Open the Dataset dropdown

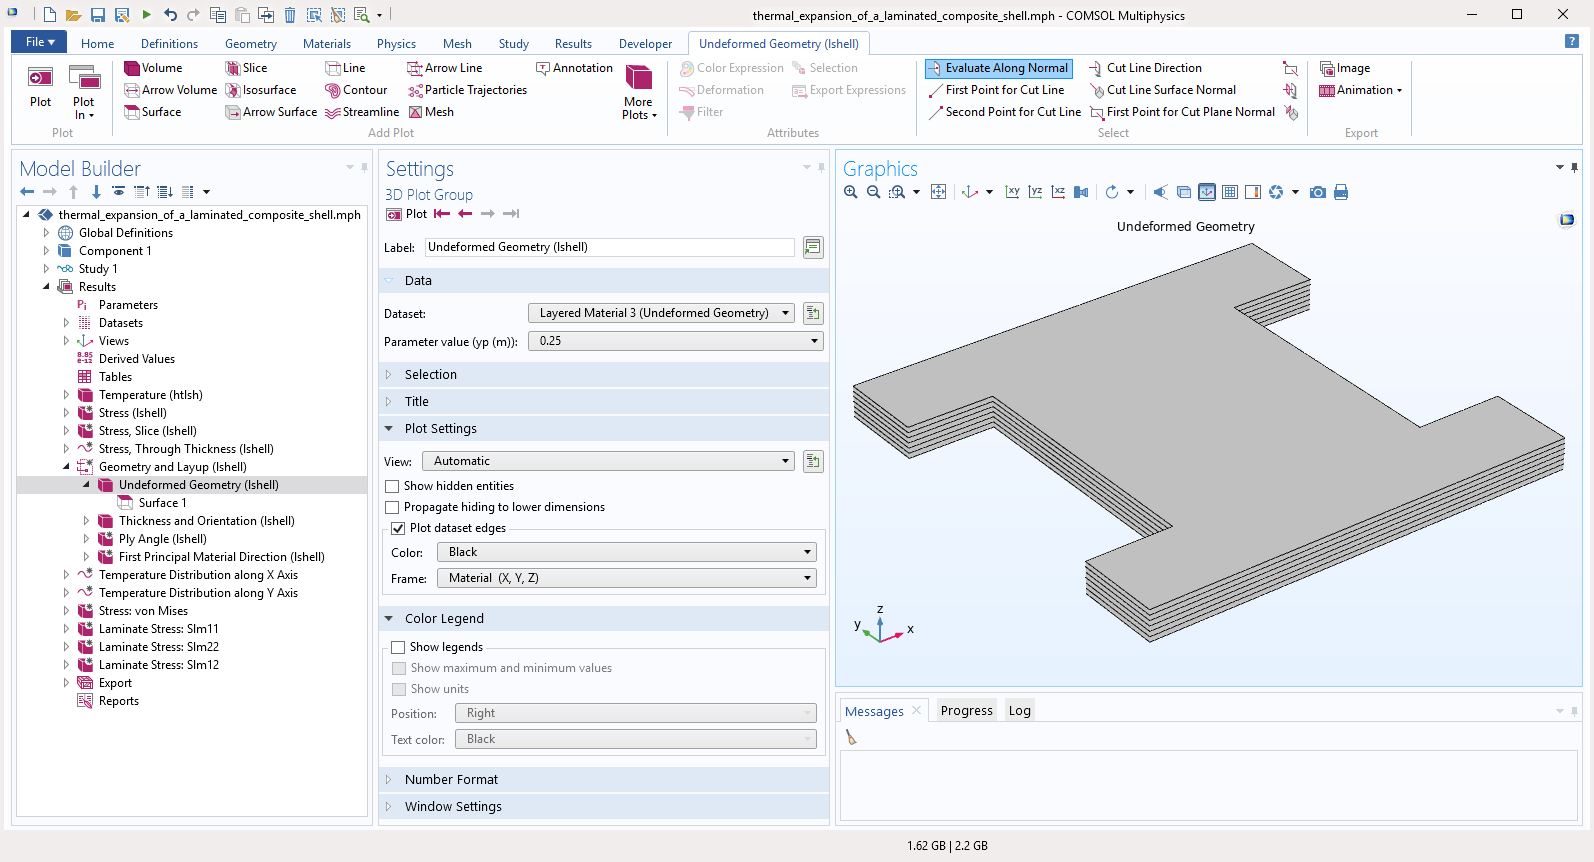661,313
